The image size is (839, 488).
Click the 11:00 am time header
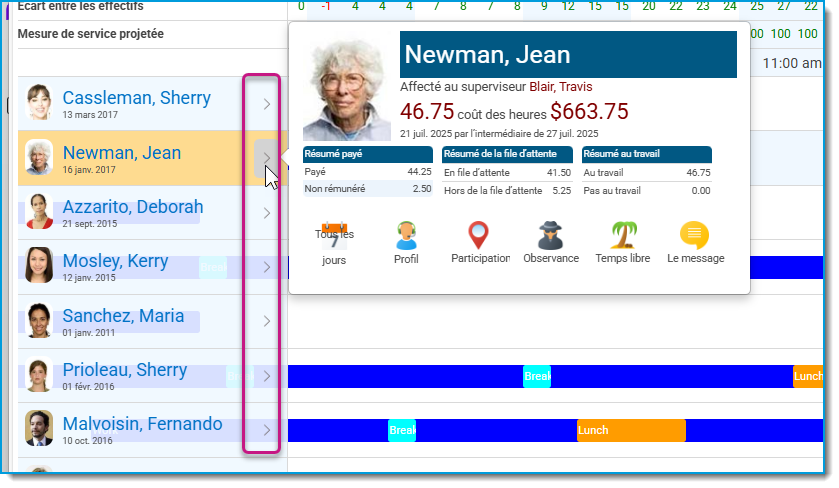(x=792, y=63)
